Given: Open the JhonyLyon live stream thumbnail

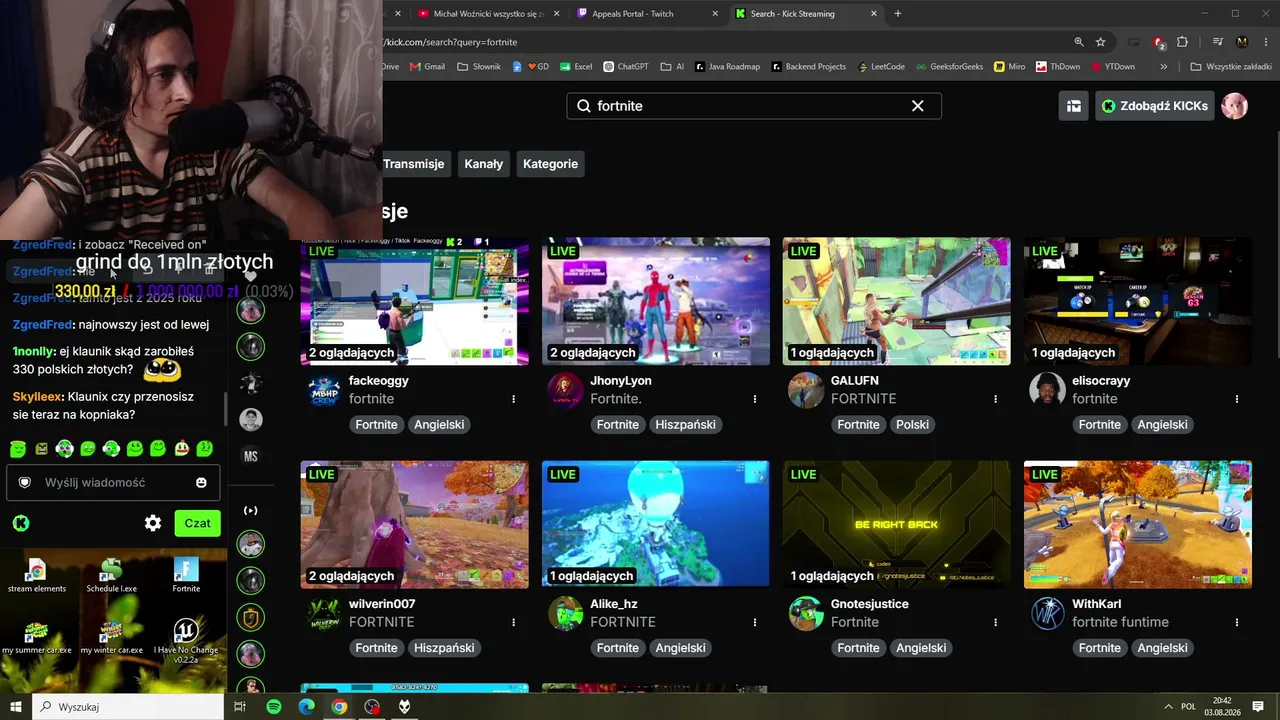Looking at the screenshot, I should [x=656, y=301].
